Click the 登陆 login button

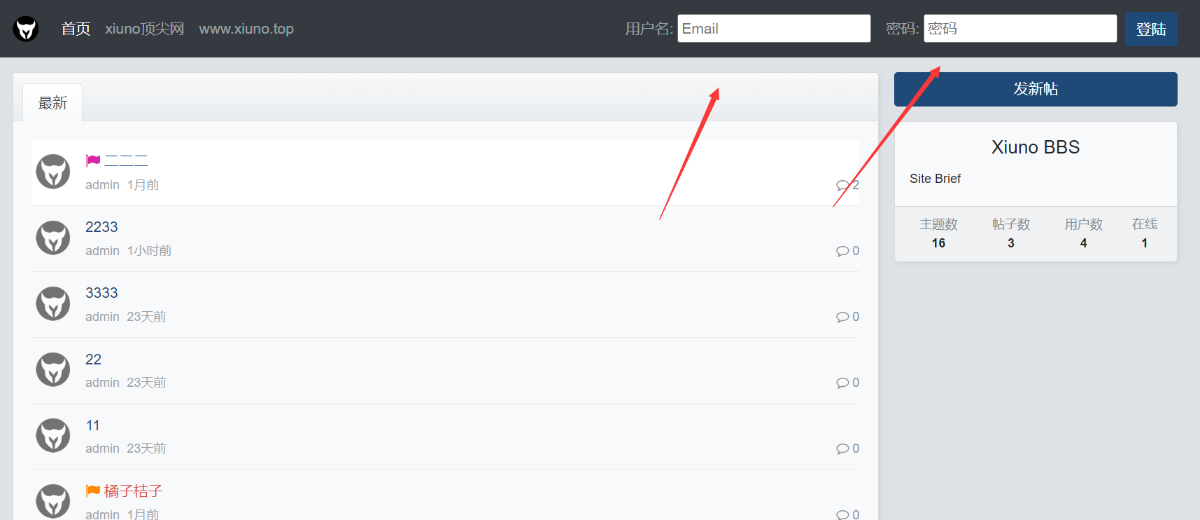pyautogui.click(x=1151, y=29)
